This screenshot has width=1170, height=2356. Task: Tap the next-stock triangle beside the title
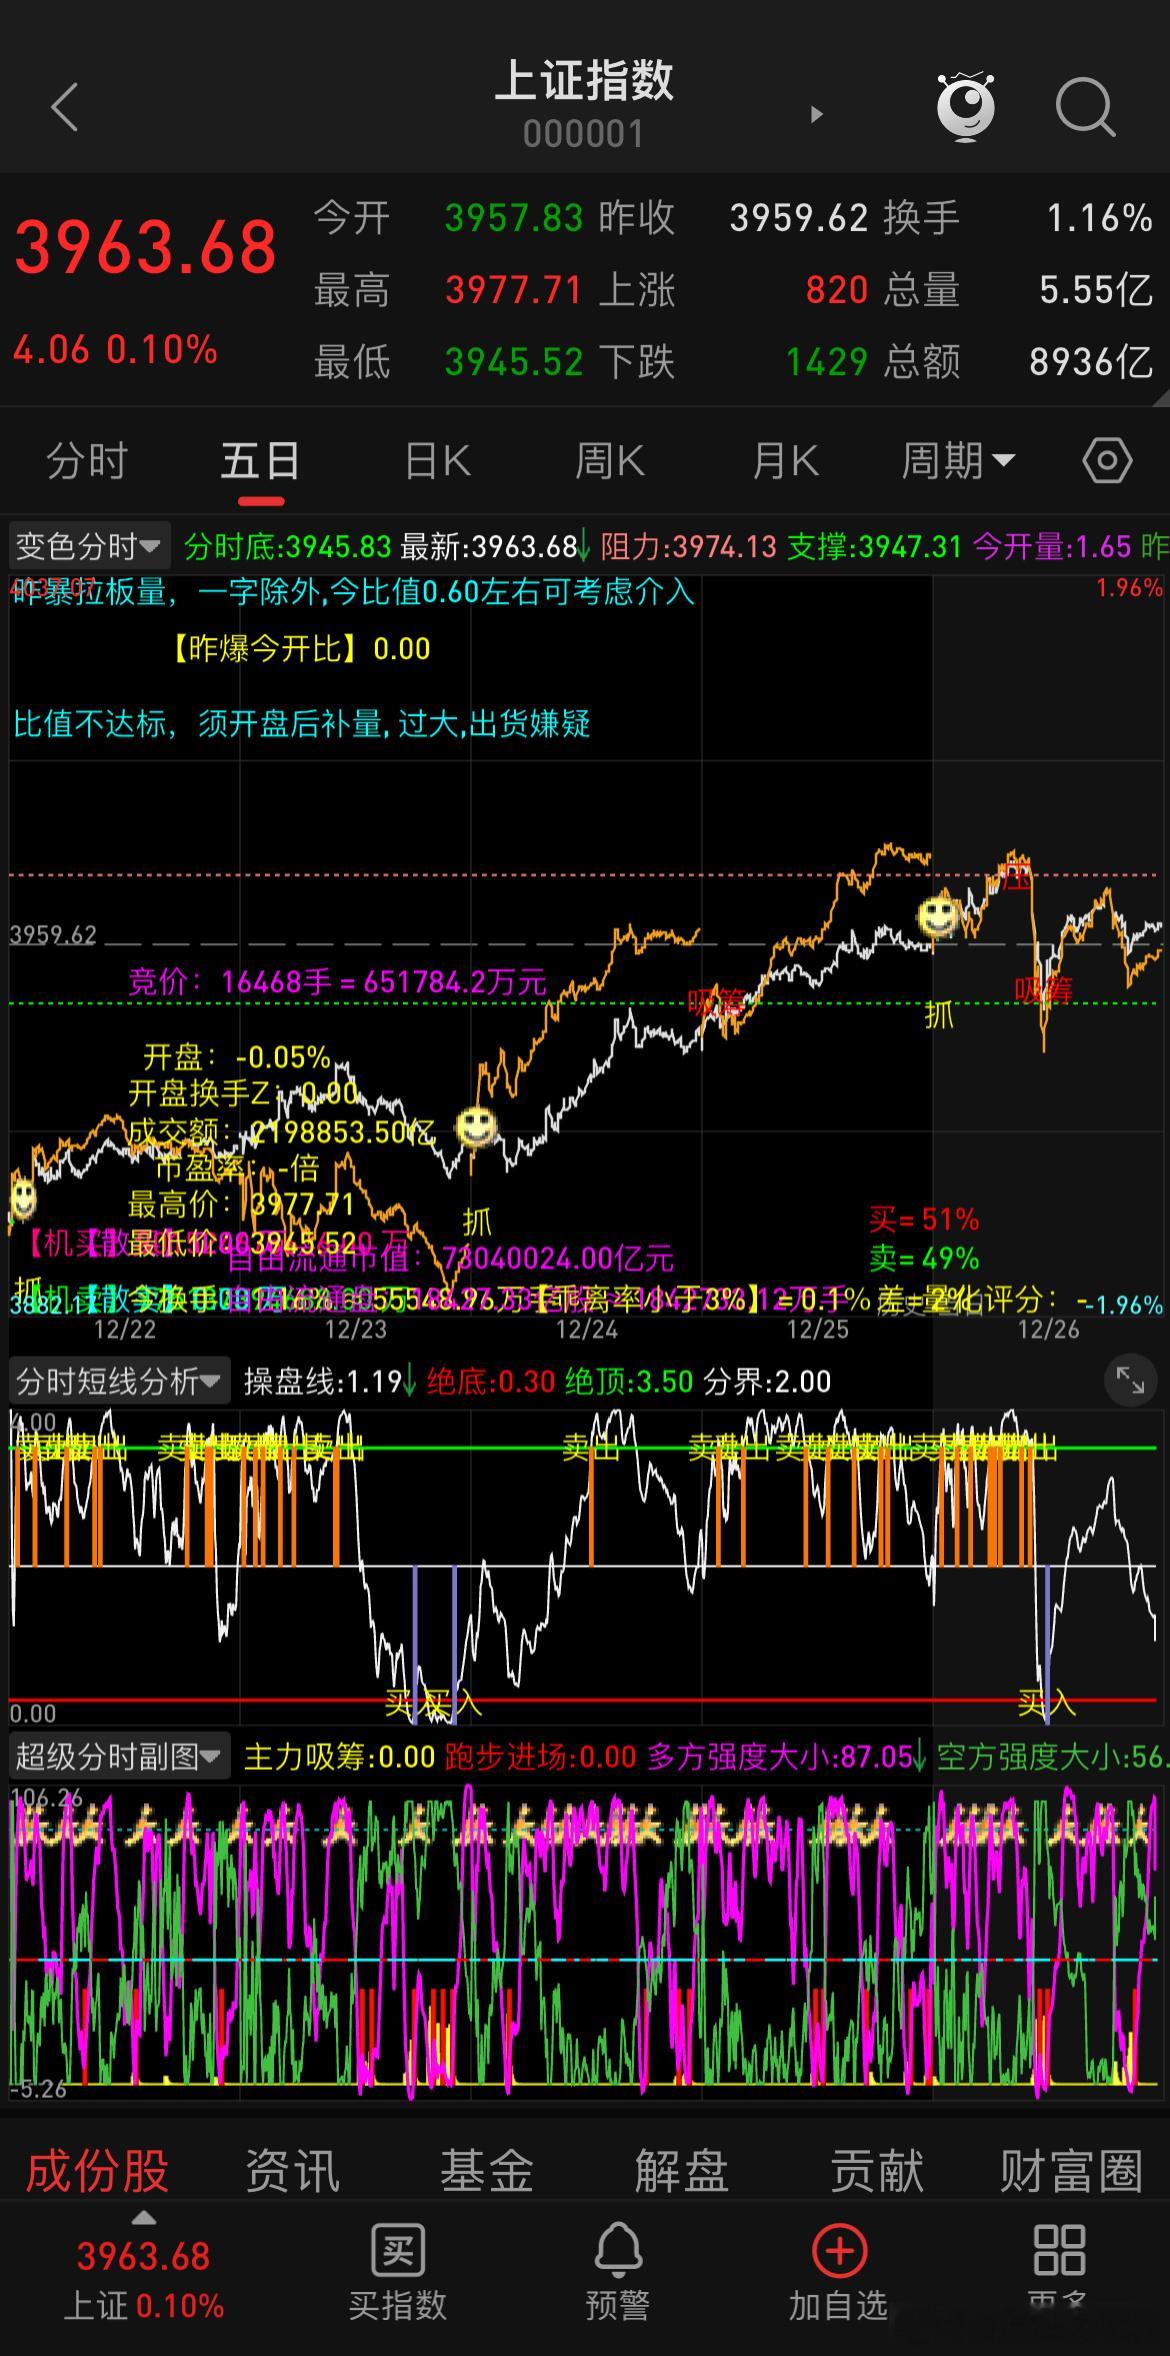click(816, 114)
